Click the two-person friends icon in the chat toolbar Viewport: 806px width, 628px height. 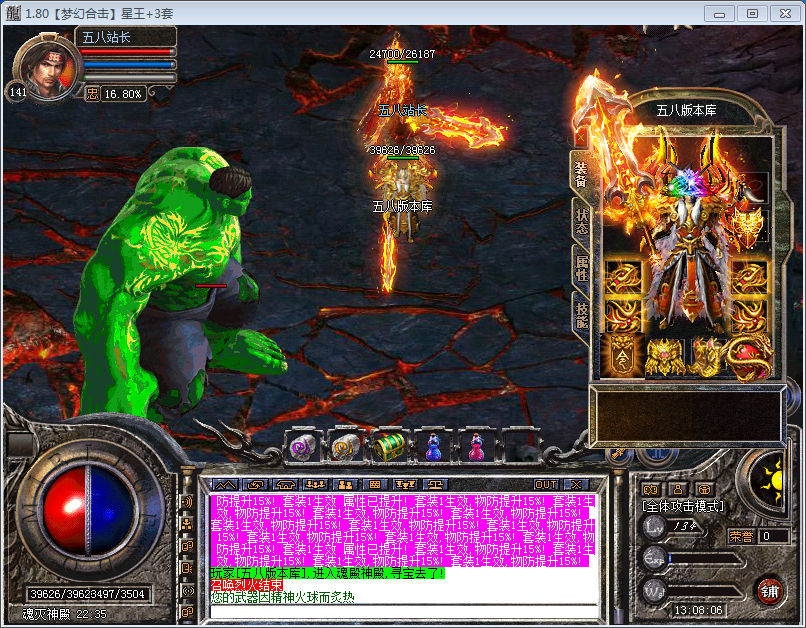pos(345,485)
